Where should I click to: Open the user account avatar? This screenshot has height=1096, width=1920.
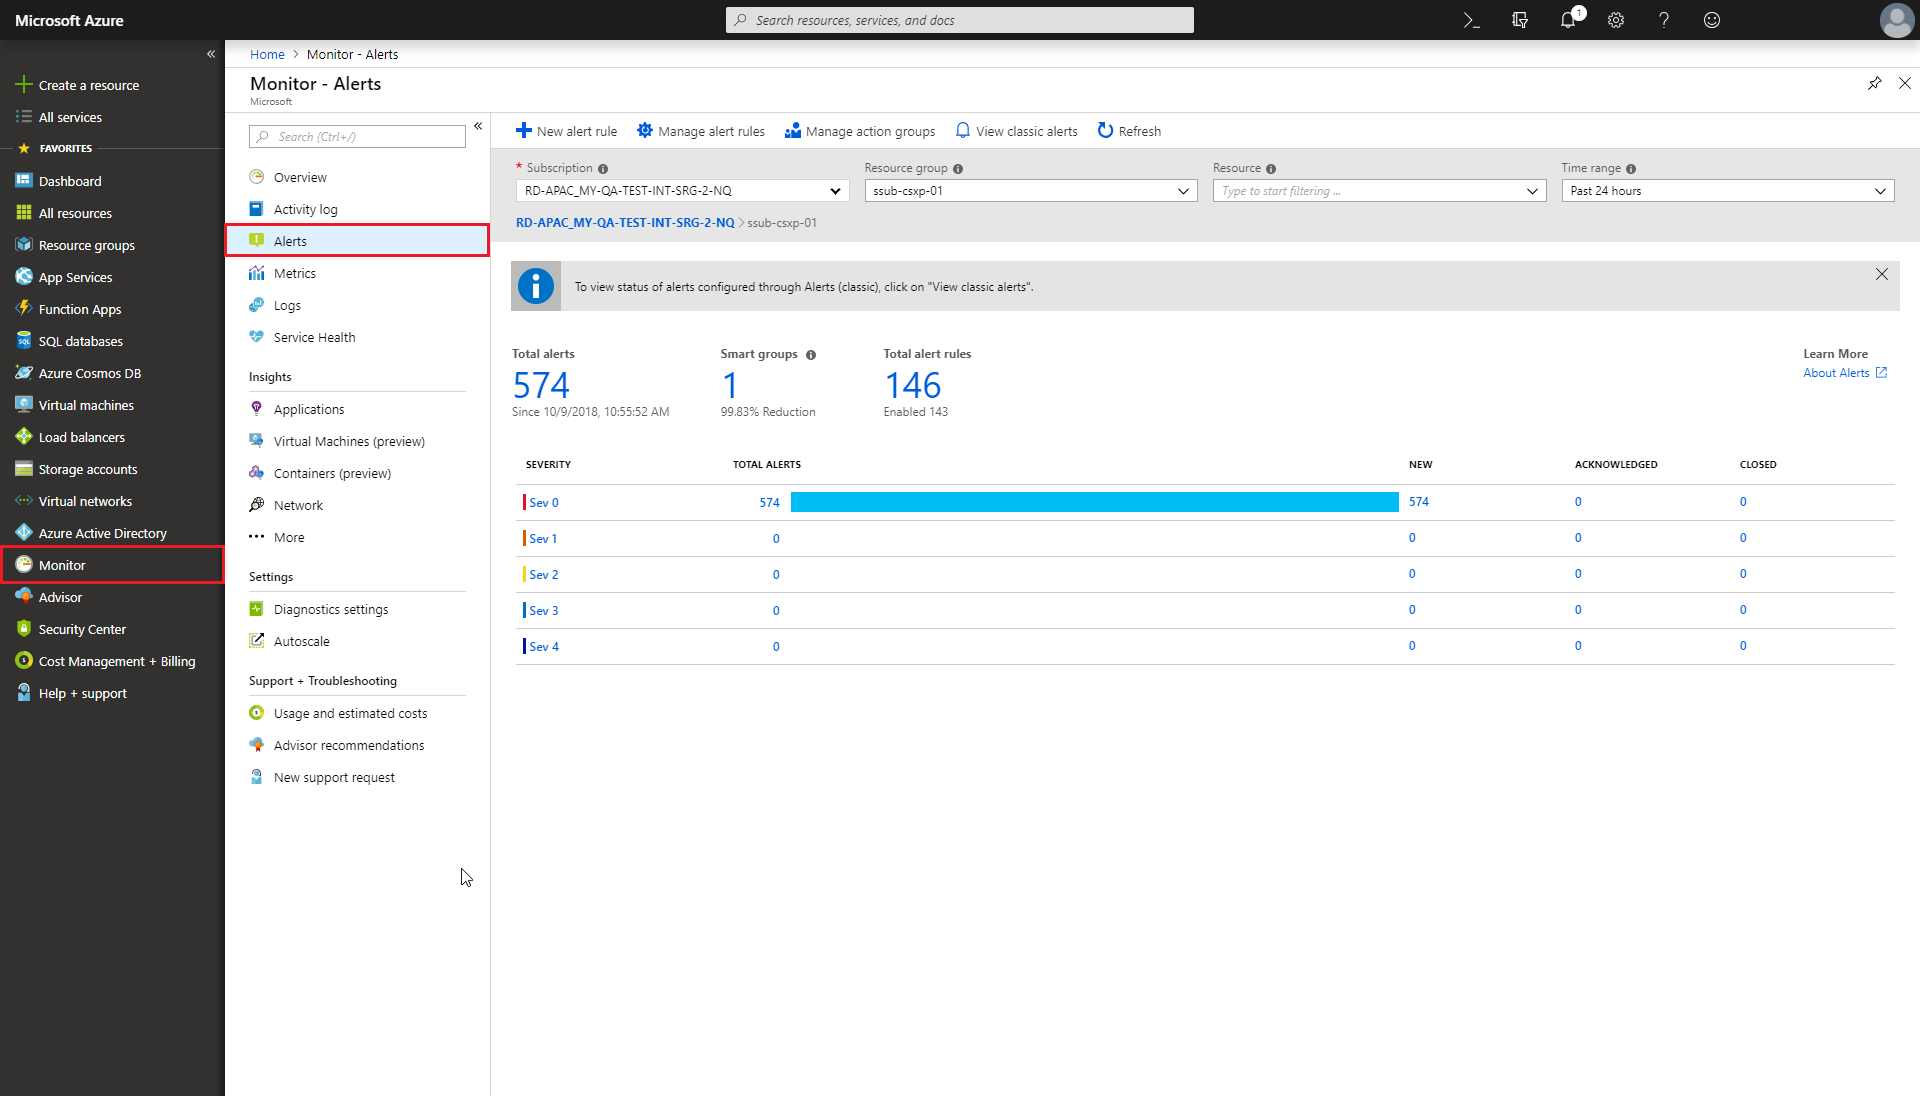pyautogui.click(x=1896, y=20)
